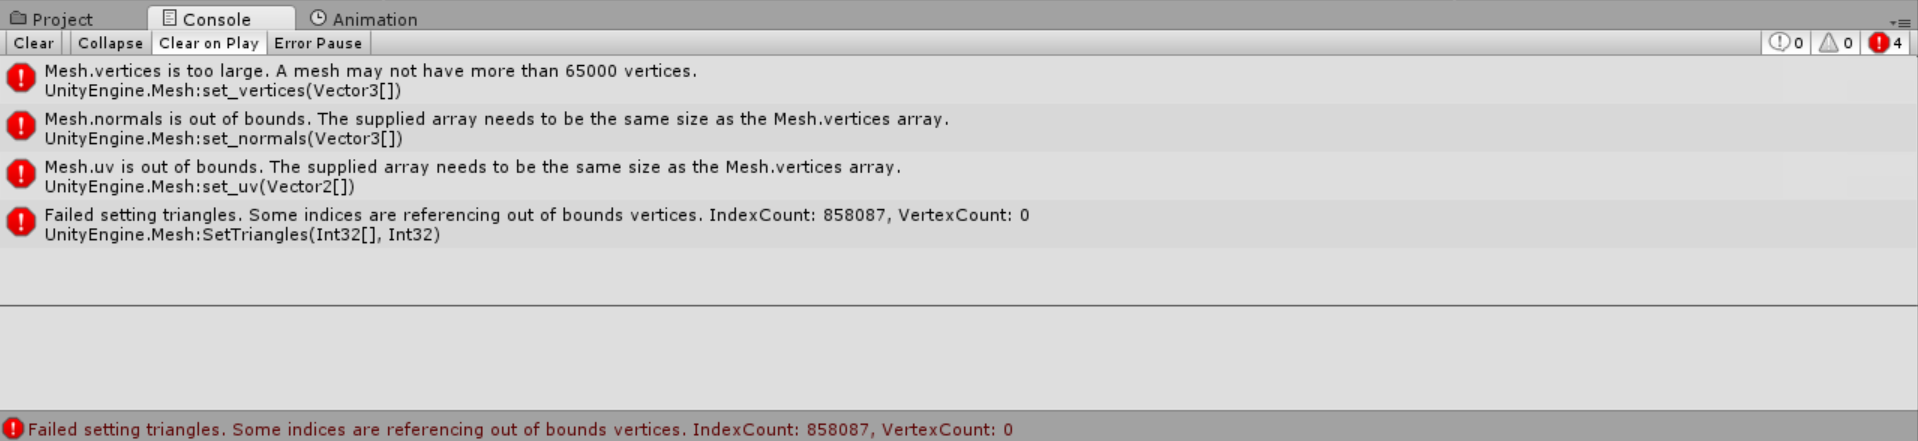Viewport: 1918px width, 441px height.
Task: Click error icon beside Failed setting triangles
Action: (x=20, y=222)
